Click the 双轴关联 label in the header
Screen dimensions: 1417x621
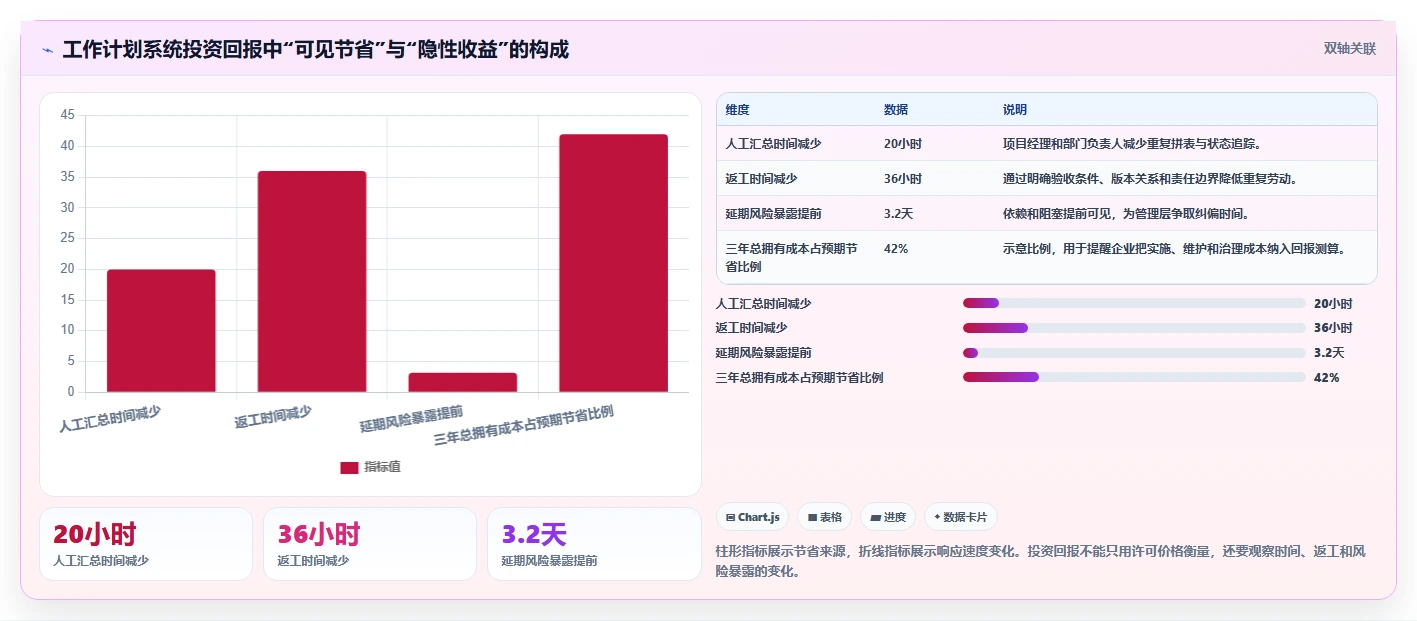[1350, 49]
